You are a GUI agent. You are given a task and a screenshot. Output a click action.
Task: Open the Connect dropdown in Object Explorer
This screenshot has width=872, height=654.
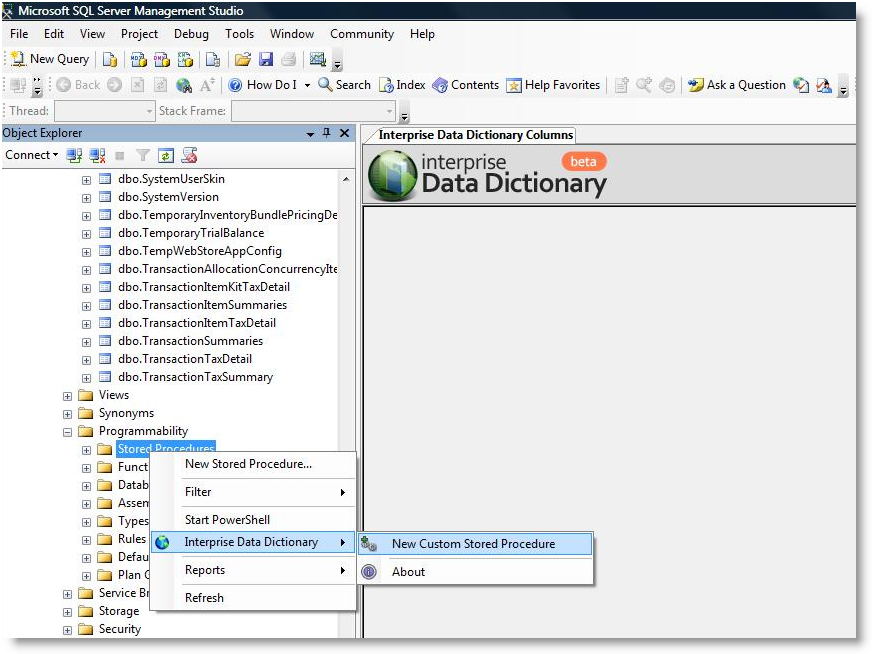(x=31, y=155)
